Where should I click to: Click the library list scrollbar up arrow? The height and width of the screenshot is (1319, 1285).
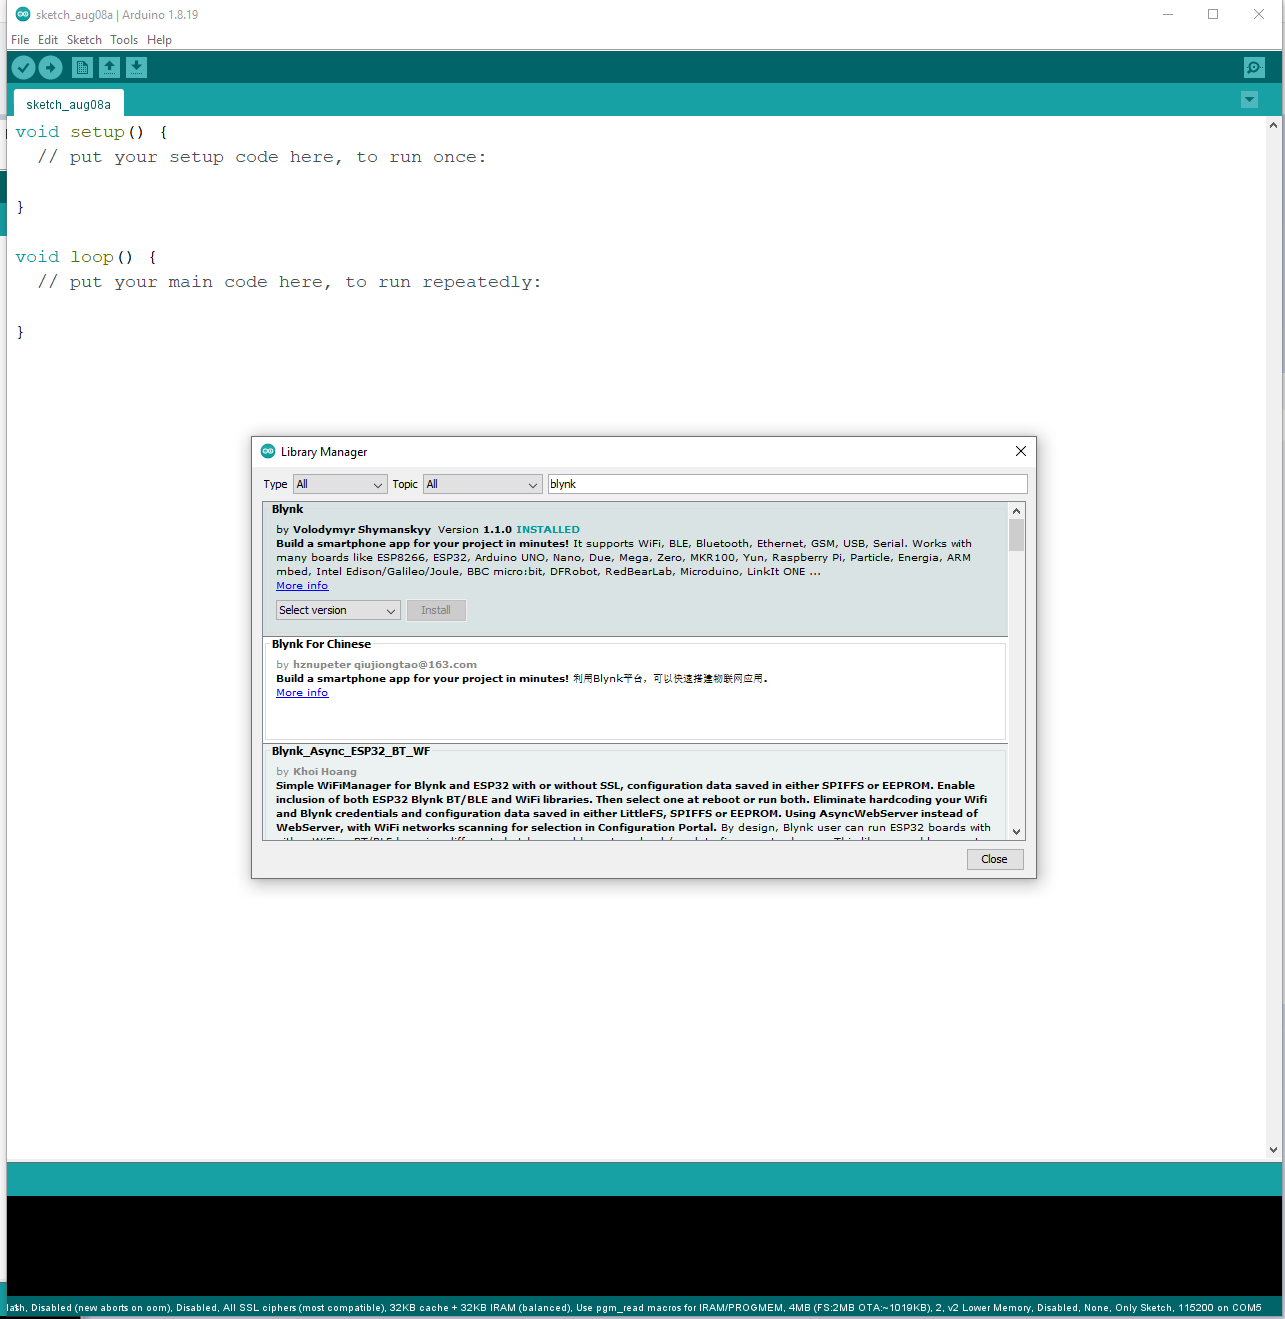pyautogui.click(x=1016, y=511)
